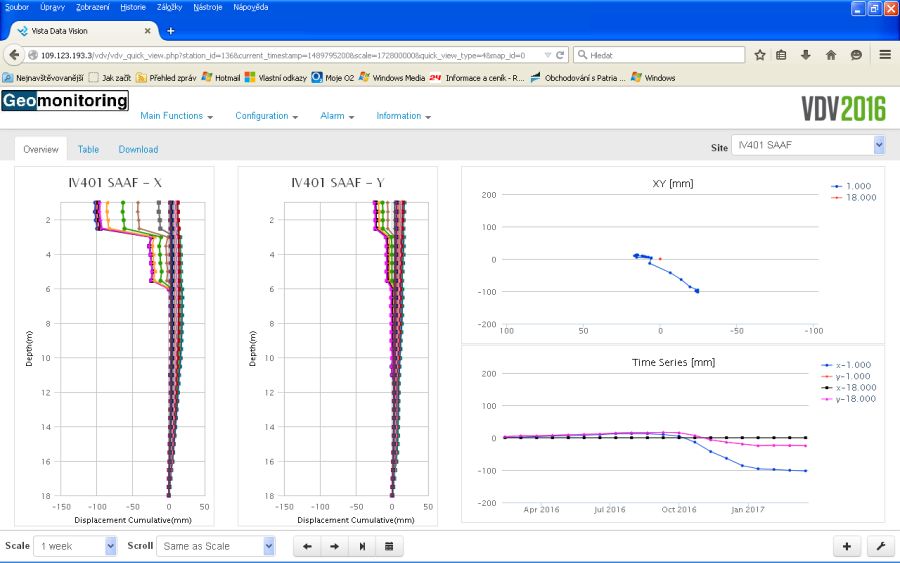
Task: Reload the page with refresh icon
Action: [x=560, y=55]
